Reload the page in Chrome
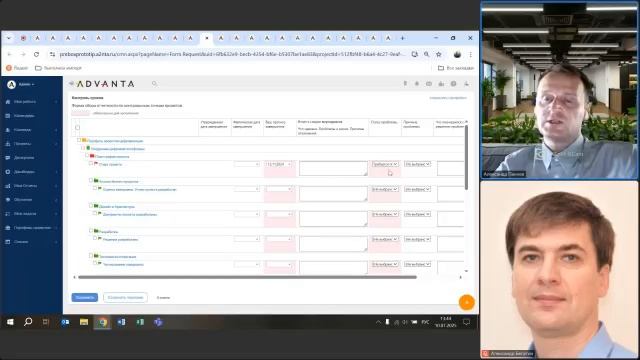Viewport: 640px width, 360px height. 36,54
